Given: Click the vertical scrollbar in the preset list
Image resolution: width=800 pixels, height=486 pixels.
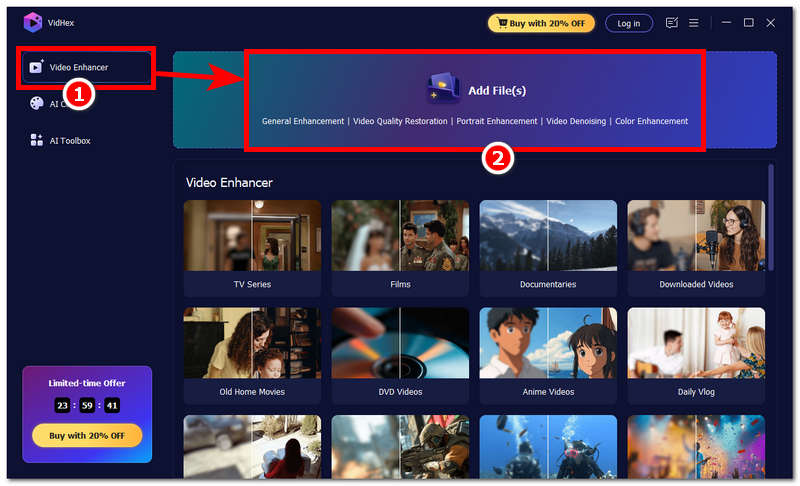Looking at the screenshot, I should [x=770, y=215].
